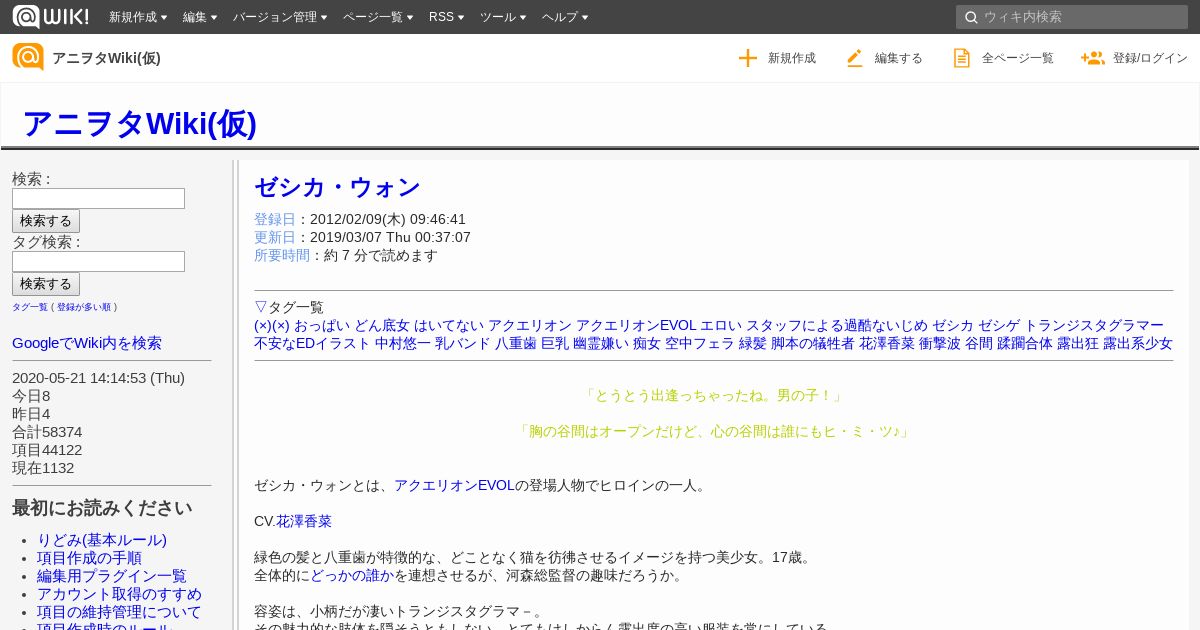This screenshot has width=1200, height=630.
Task: Open 項目の維持管理について link
Action: pos(119,612)
